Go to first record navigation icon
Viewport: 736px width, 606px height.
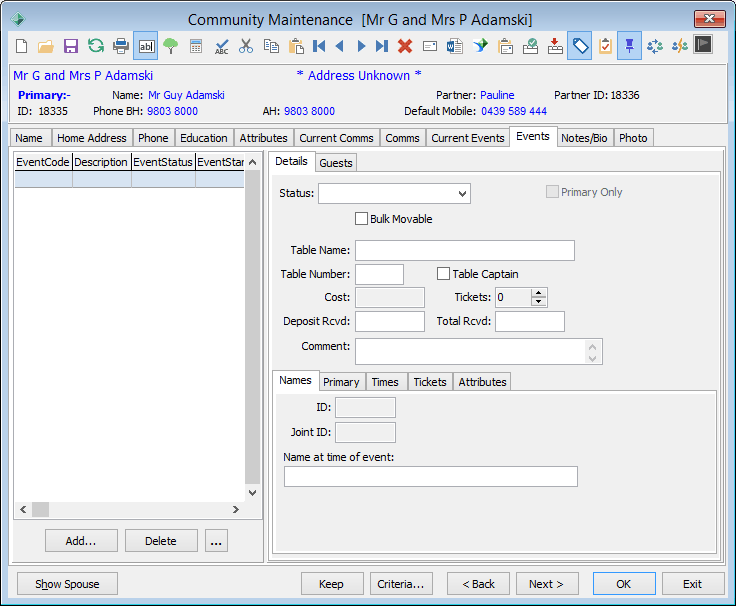click(319, 46)
